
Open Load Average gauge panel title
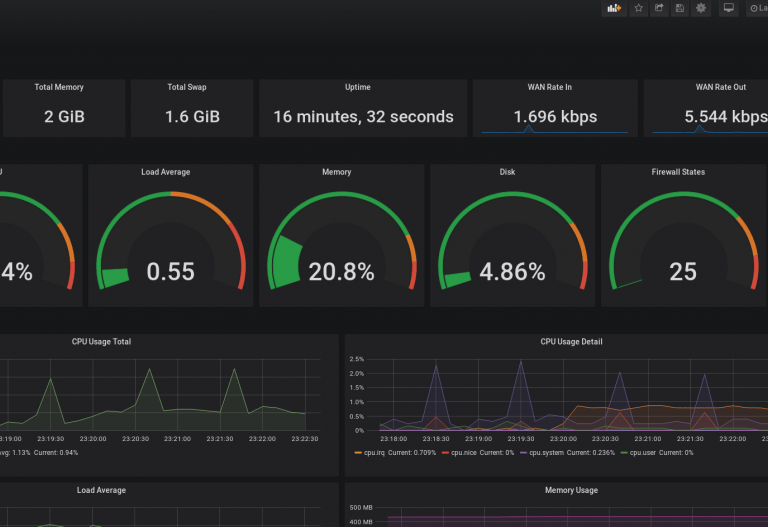point(166,172)
